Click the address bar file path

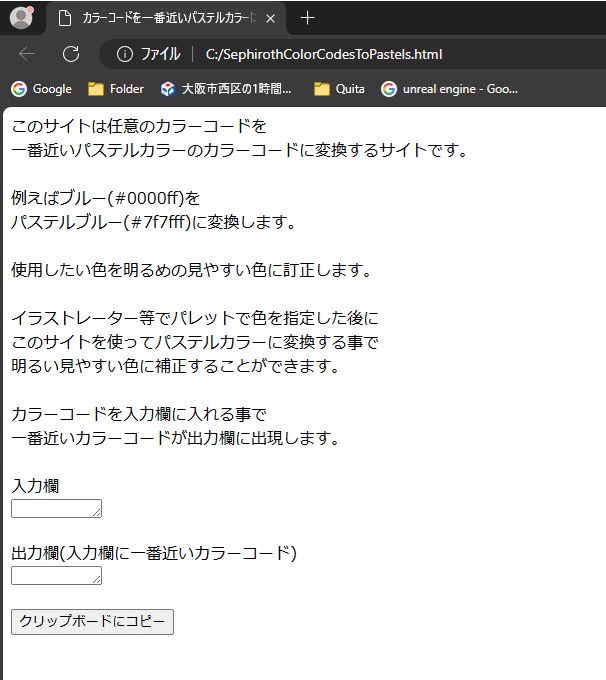(x=324, y=54)
